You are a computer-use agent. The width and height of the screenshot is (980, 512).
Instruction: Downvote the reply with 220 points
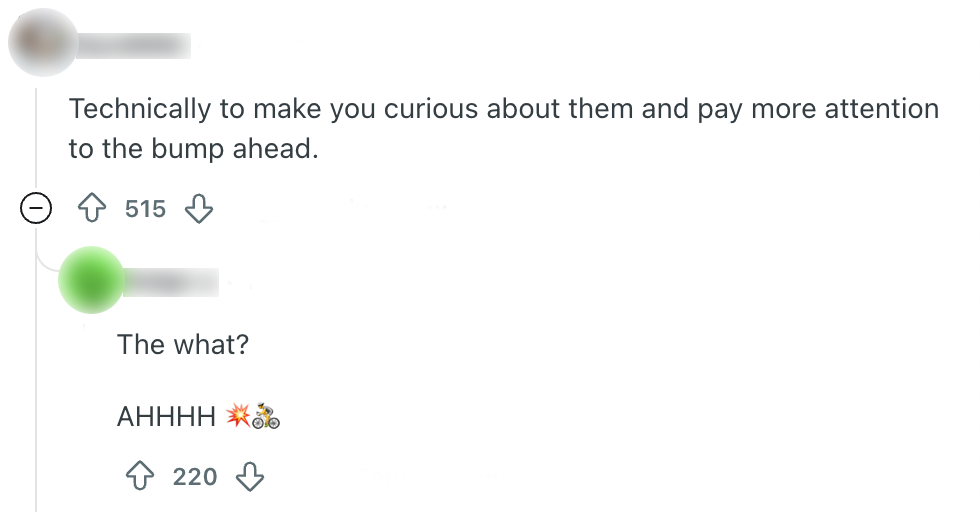click(249, 477)
